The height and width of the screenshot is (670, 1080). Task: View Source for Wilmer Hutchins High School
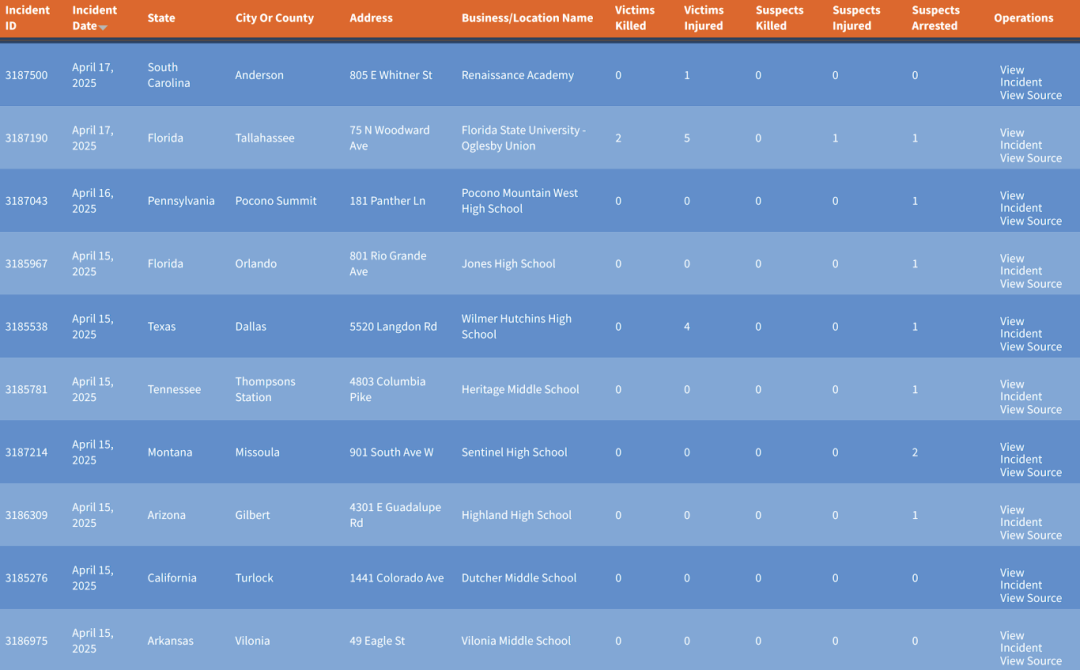click(1030, 346)
